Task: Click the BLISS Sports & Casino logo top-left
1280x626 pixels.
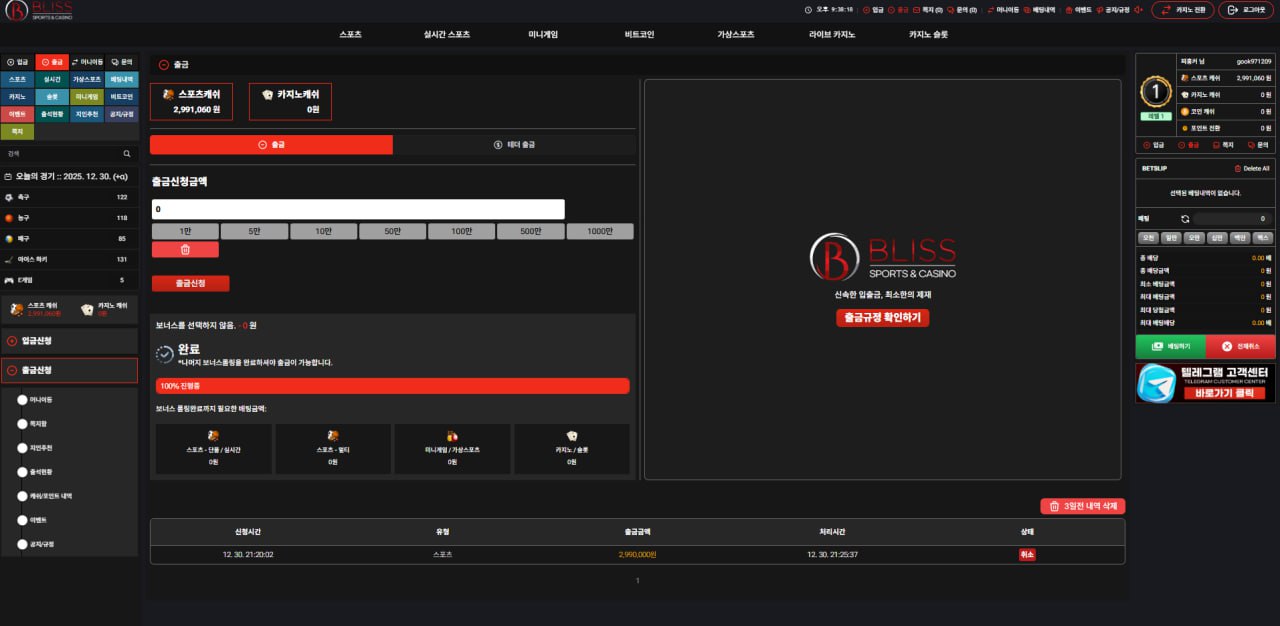Action: tap(40, 11)
